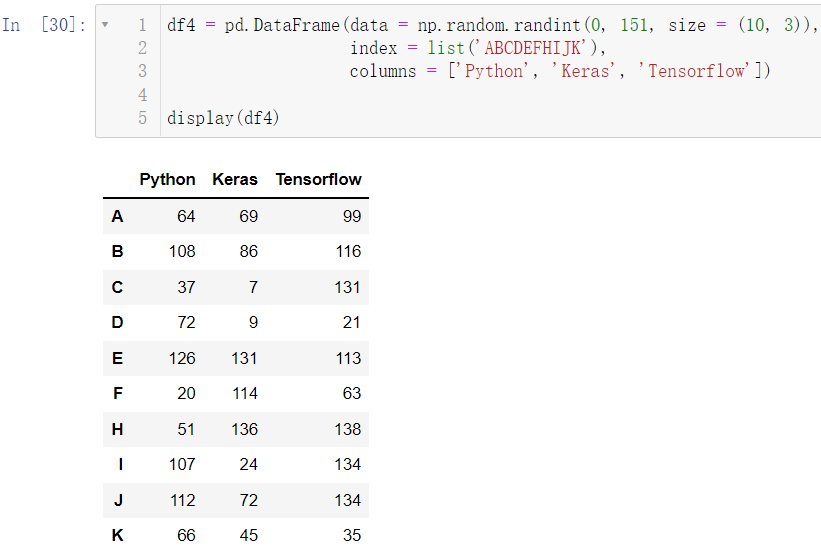
Task: Click Tensorflow value 131 in row C
Action: [348, 287]
